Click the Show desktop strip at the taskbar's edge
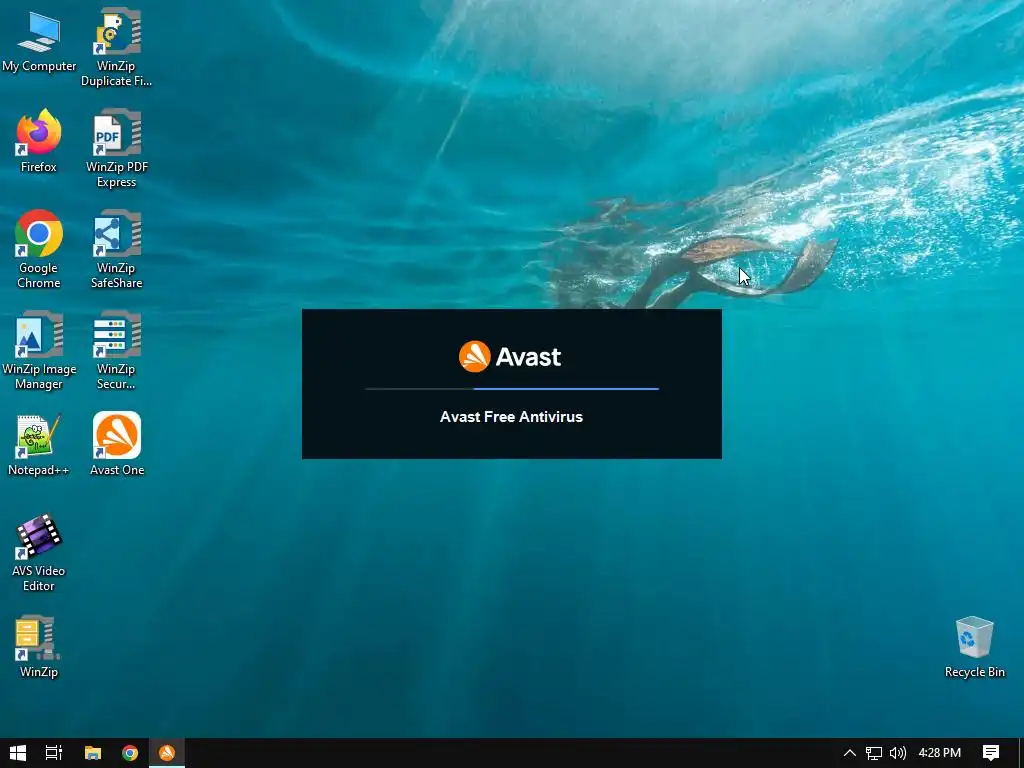 (x=1021, y=753)
